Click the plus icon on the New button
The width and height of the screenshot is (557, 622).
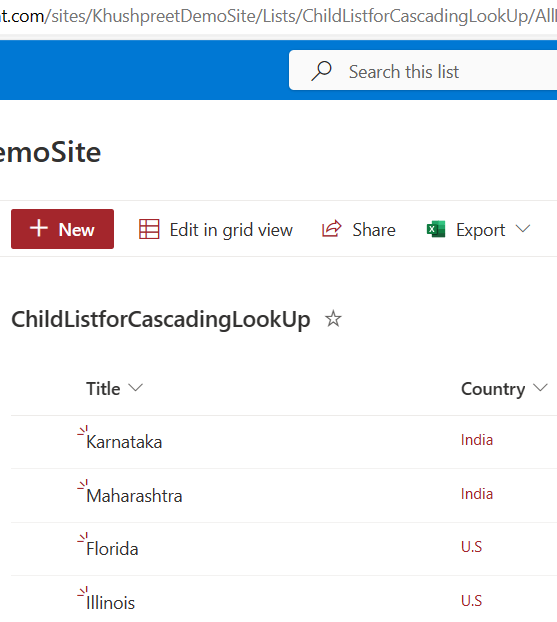[x=39, y=228]
